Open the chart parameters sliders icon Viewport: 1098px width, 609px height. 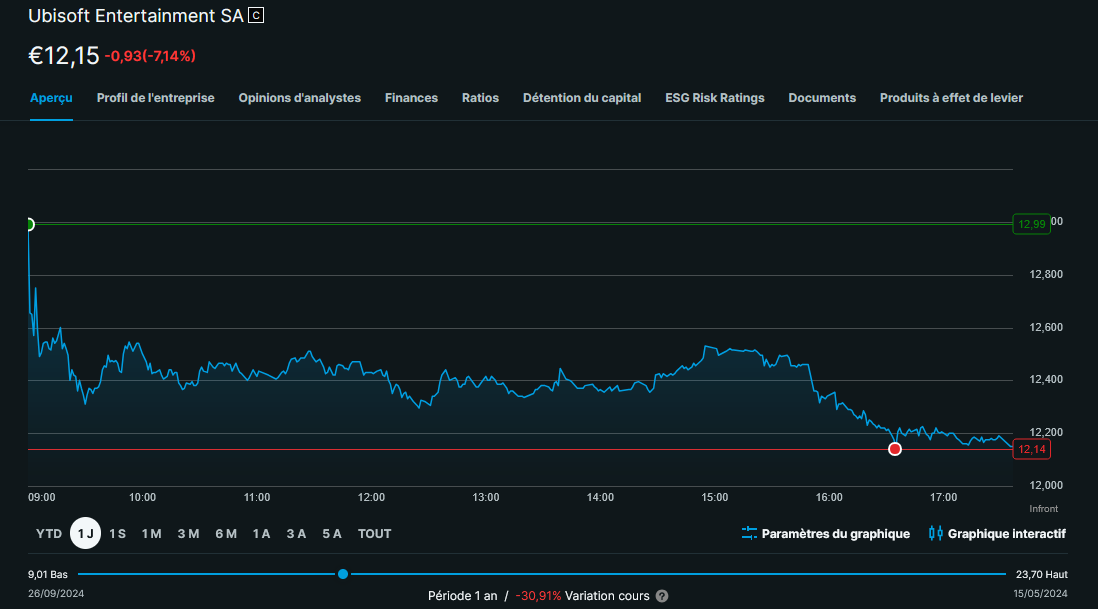click(749, 533)
